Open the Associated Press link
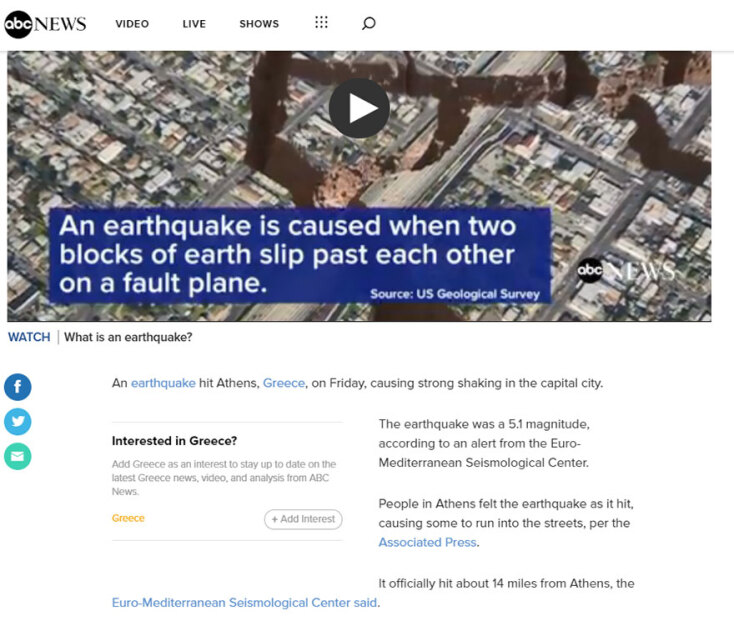734x631 pixels. [x=427, y=542]
